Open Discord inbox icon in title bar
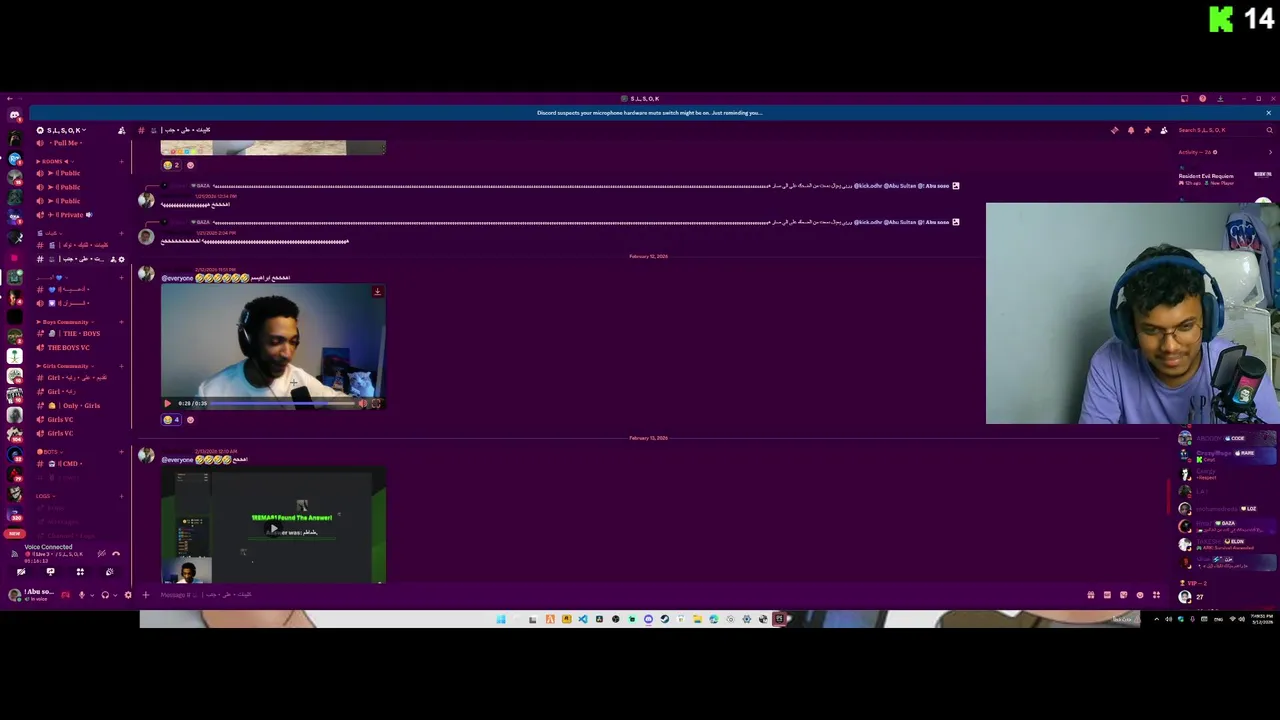 [1184, 98]
